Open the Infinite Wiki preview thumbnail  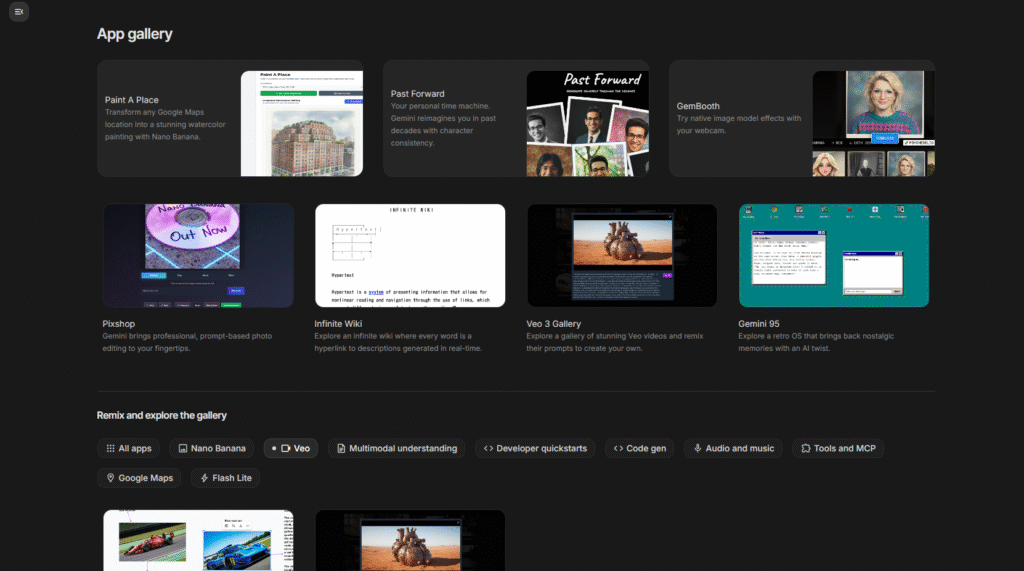pyautogui.click(x=410, y=255)
